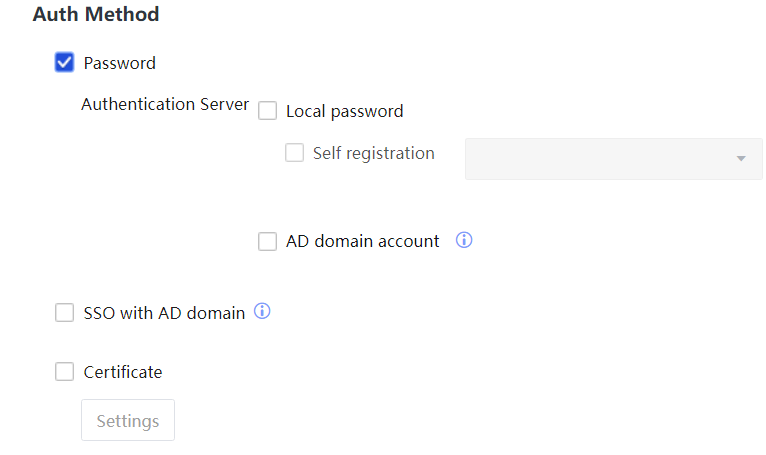The width and height of the screenshot is (766, 455).
Task: Click info icon beside AD domain account
Action: click(x=464, y=240)
